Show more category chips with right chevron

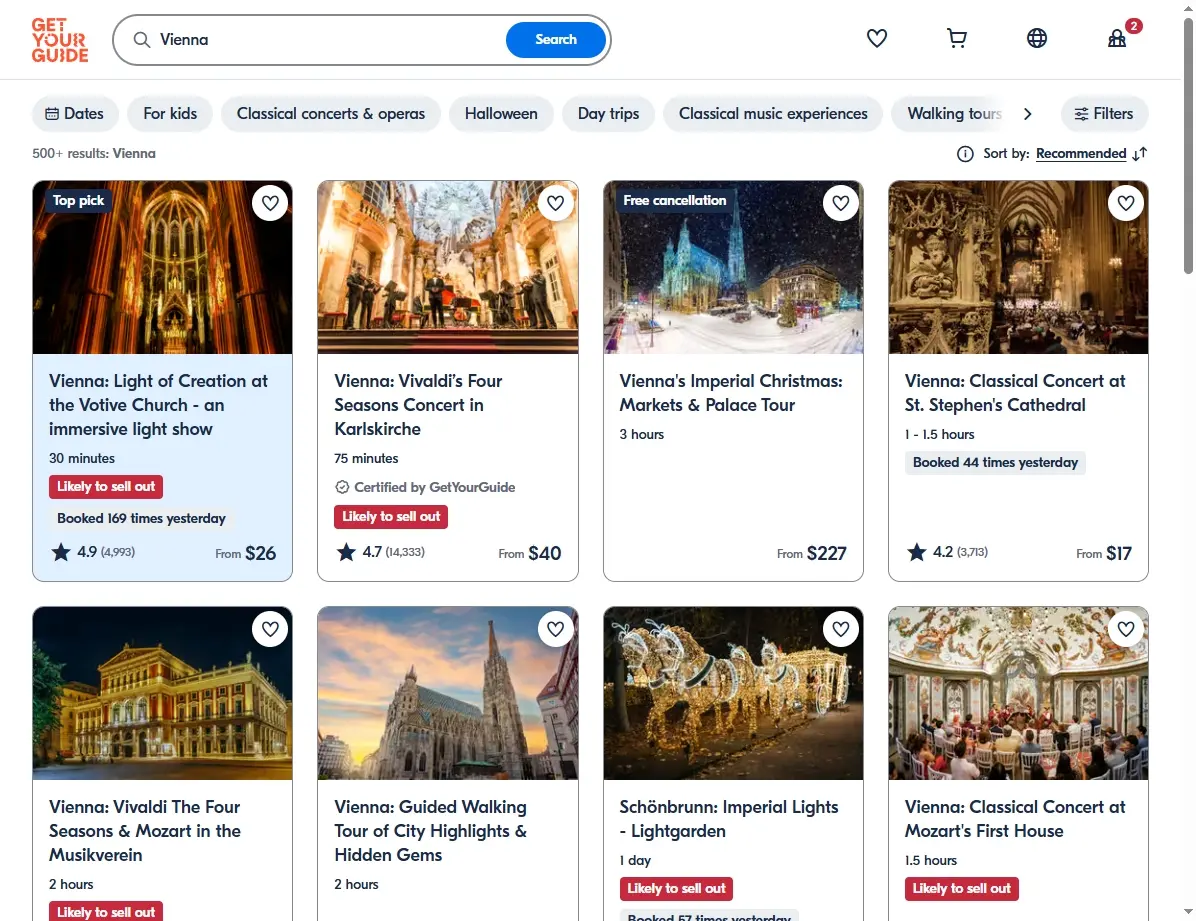[x=1027, y=114]
